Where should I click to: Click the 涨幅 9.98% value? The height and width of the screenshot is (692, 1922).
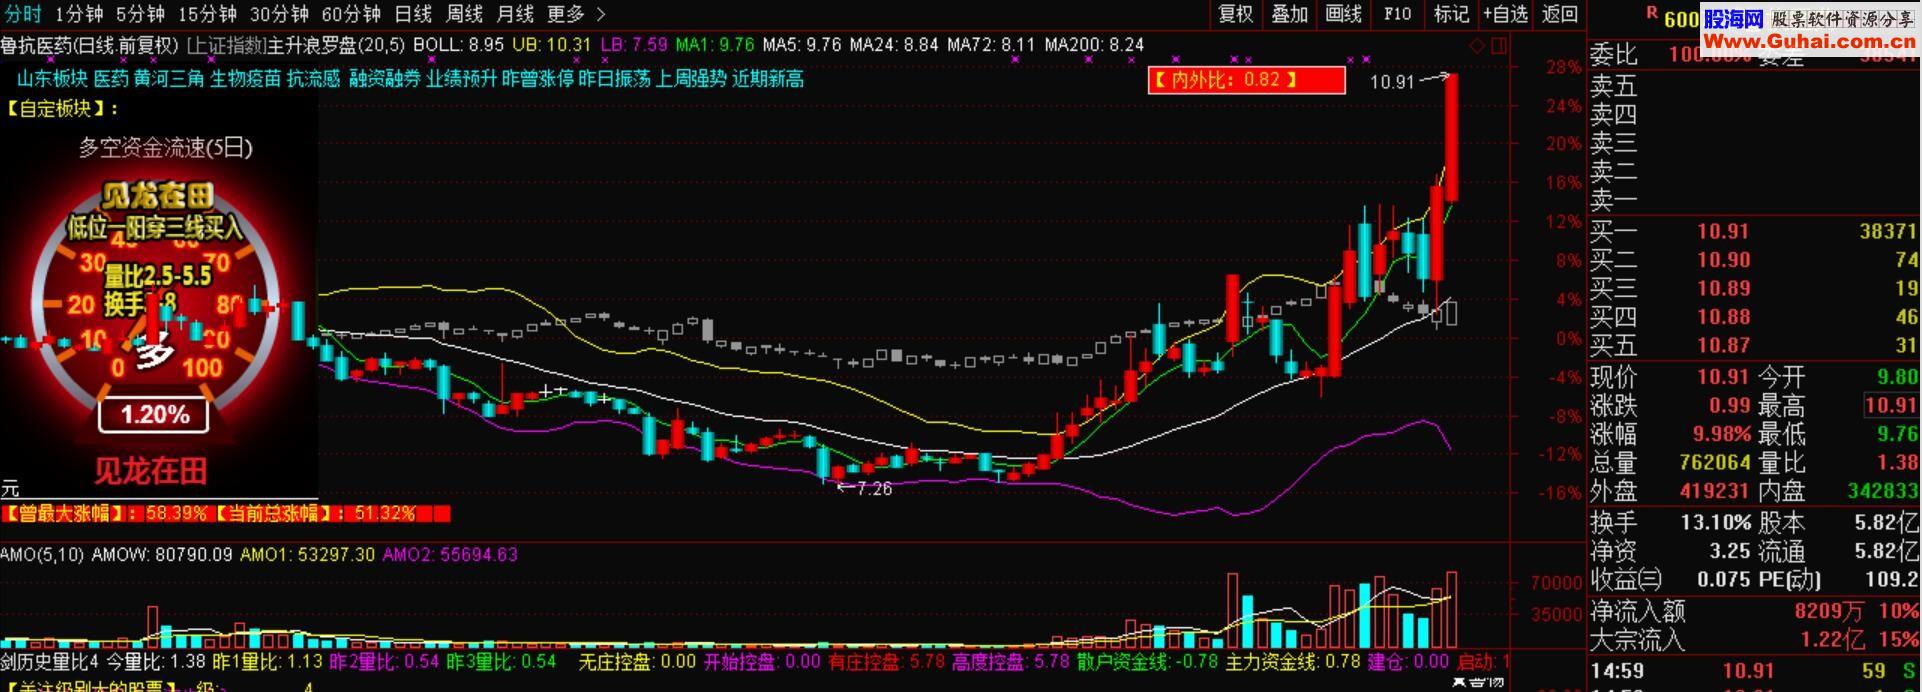click(x=1722, y=434)
